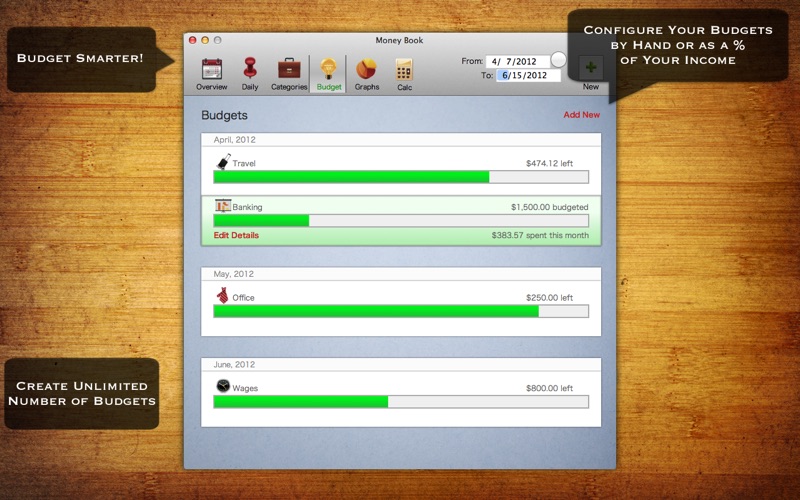Click the "$474.12 left" amount

pyautogui.click(x=549, y=163)
